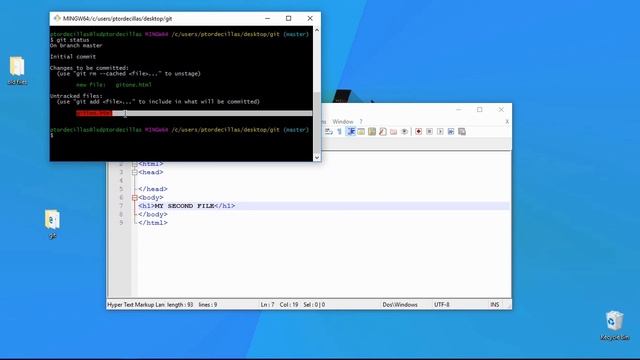Click 'git status' command line in terminal
Viewport: 640px width, 360px height.
70,40
